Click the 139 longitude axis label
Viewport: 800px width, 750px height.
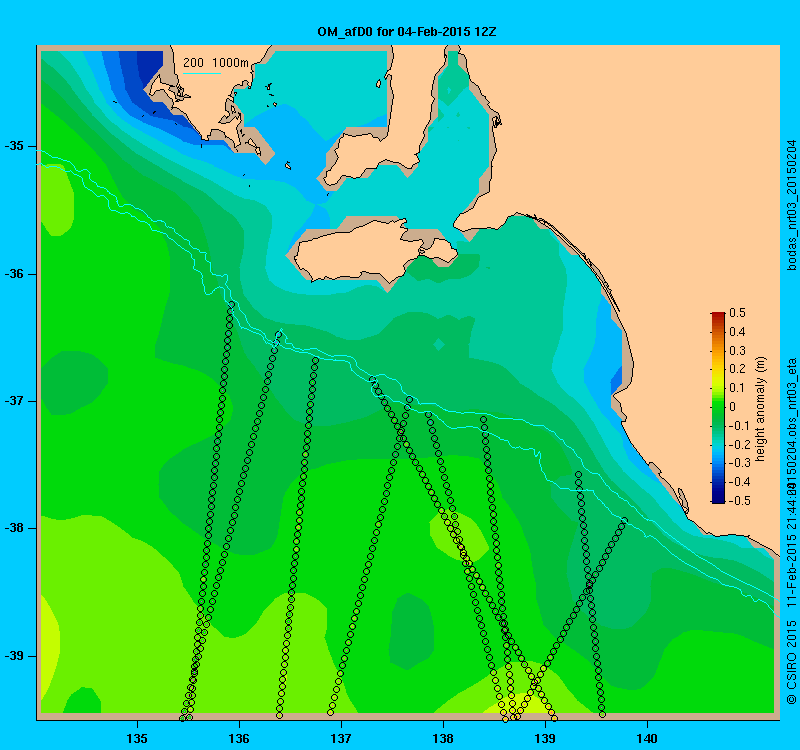coord(545,738)
